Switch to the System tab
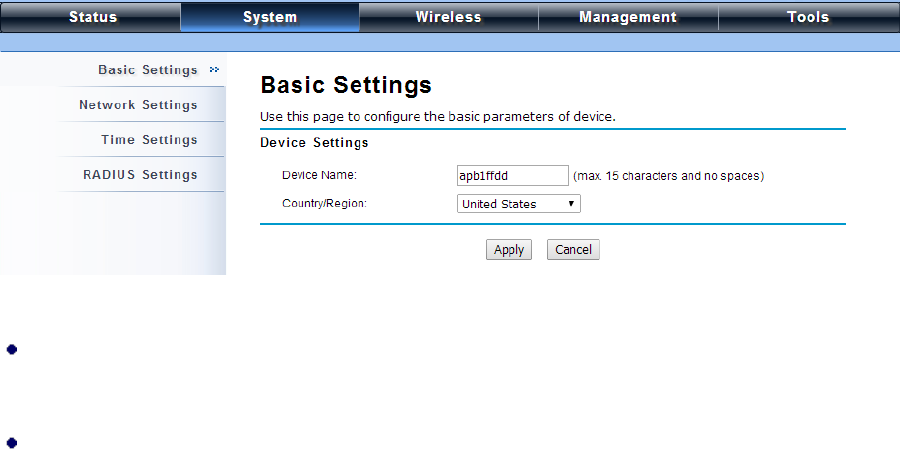The image size is (900, 450). (270, 17)
